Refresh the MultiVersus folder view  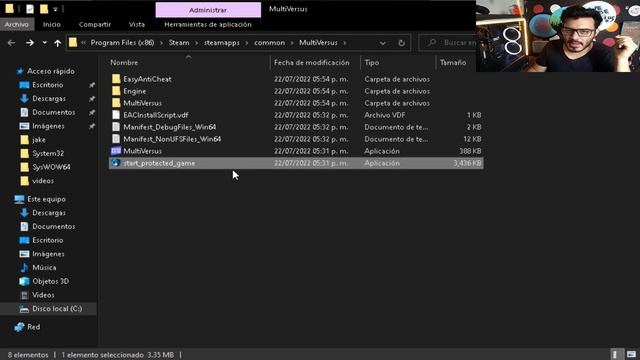coord(402,43)
